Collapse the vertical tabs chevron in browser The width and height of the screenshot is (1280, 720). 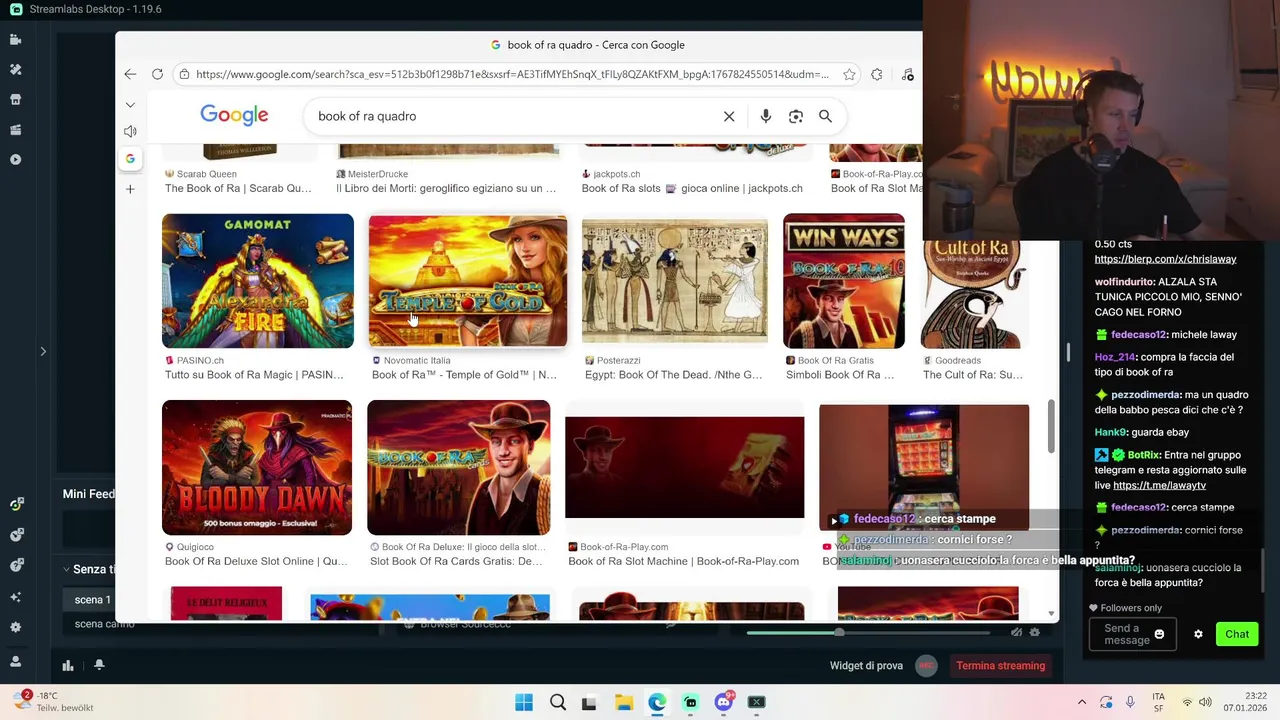pyautogui.click(x=130, y=104)
